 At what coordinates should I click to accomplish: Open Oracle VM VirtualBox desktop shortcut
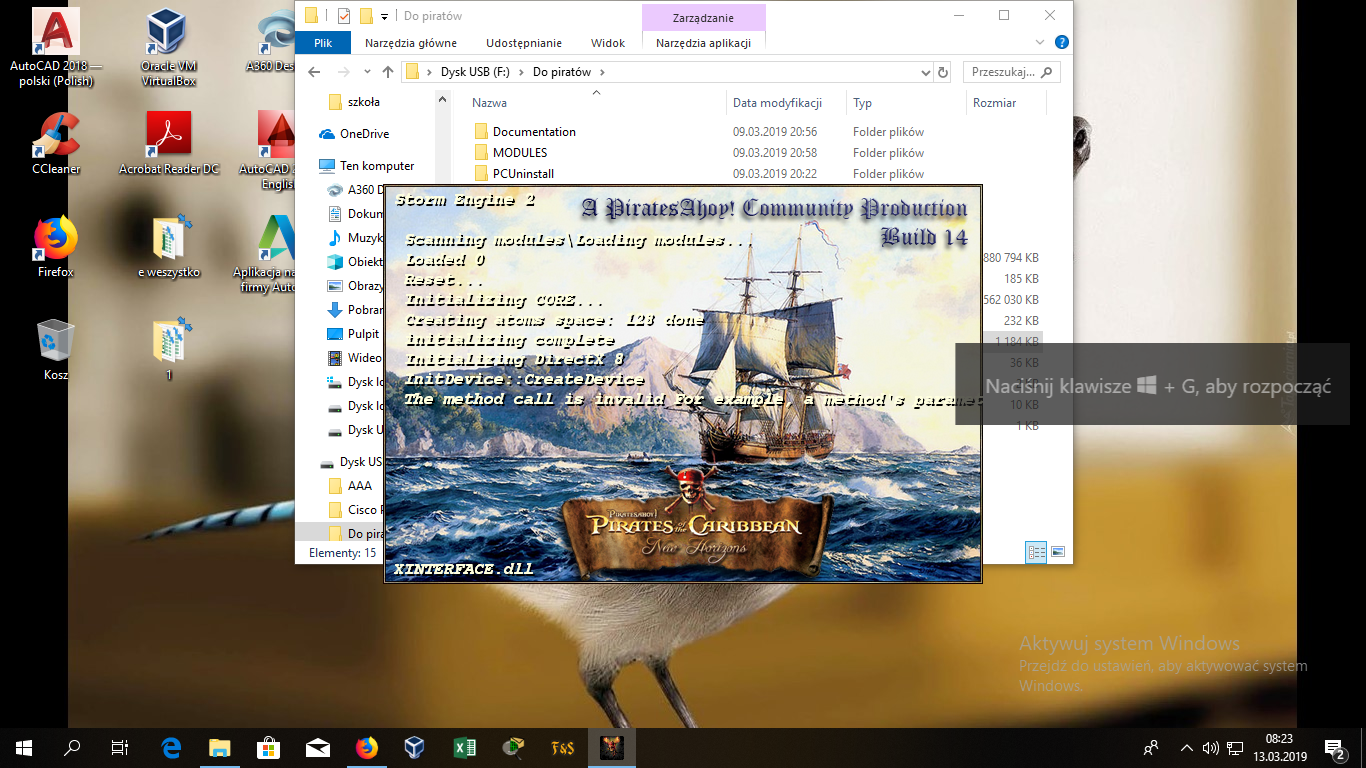click(x=169, y=47)
